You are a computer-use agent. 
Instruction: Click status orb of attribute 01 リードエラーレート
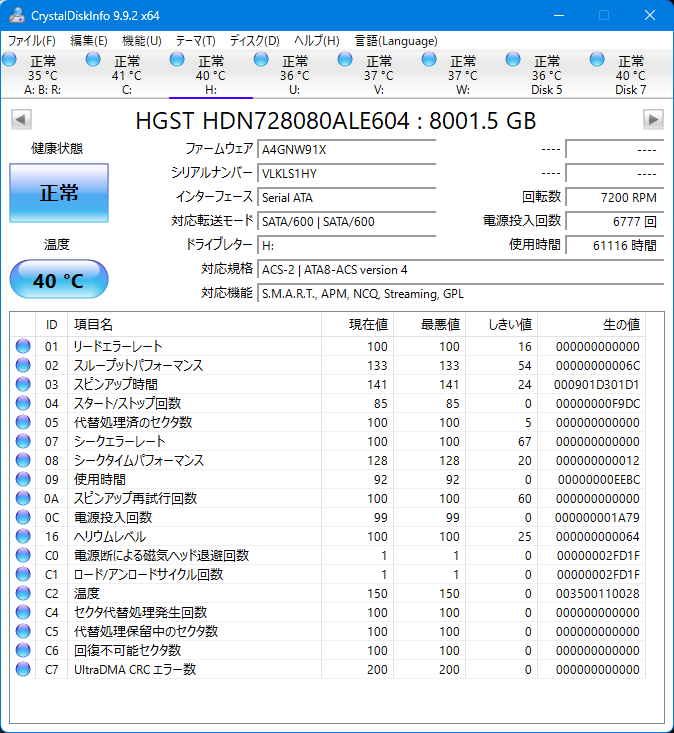23,346
